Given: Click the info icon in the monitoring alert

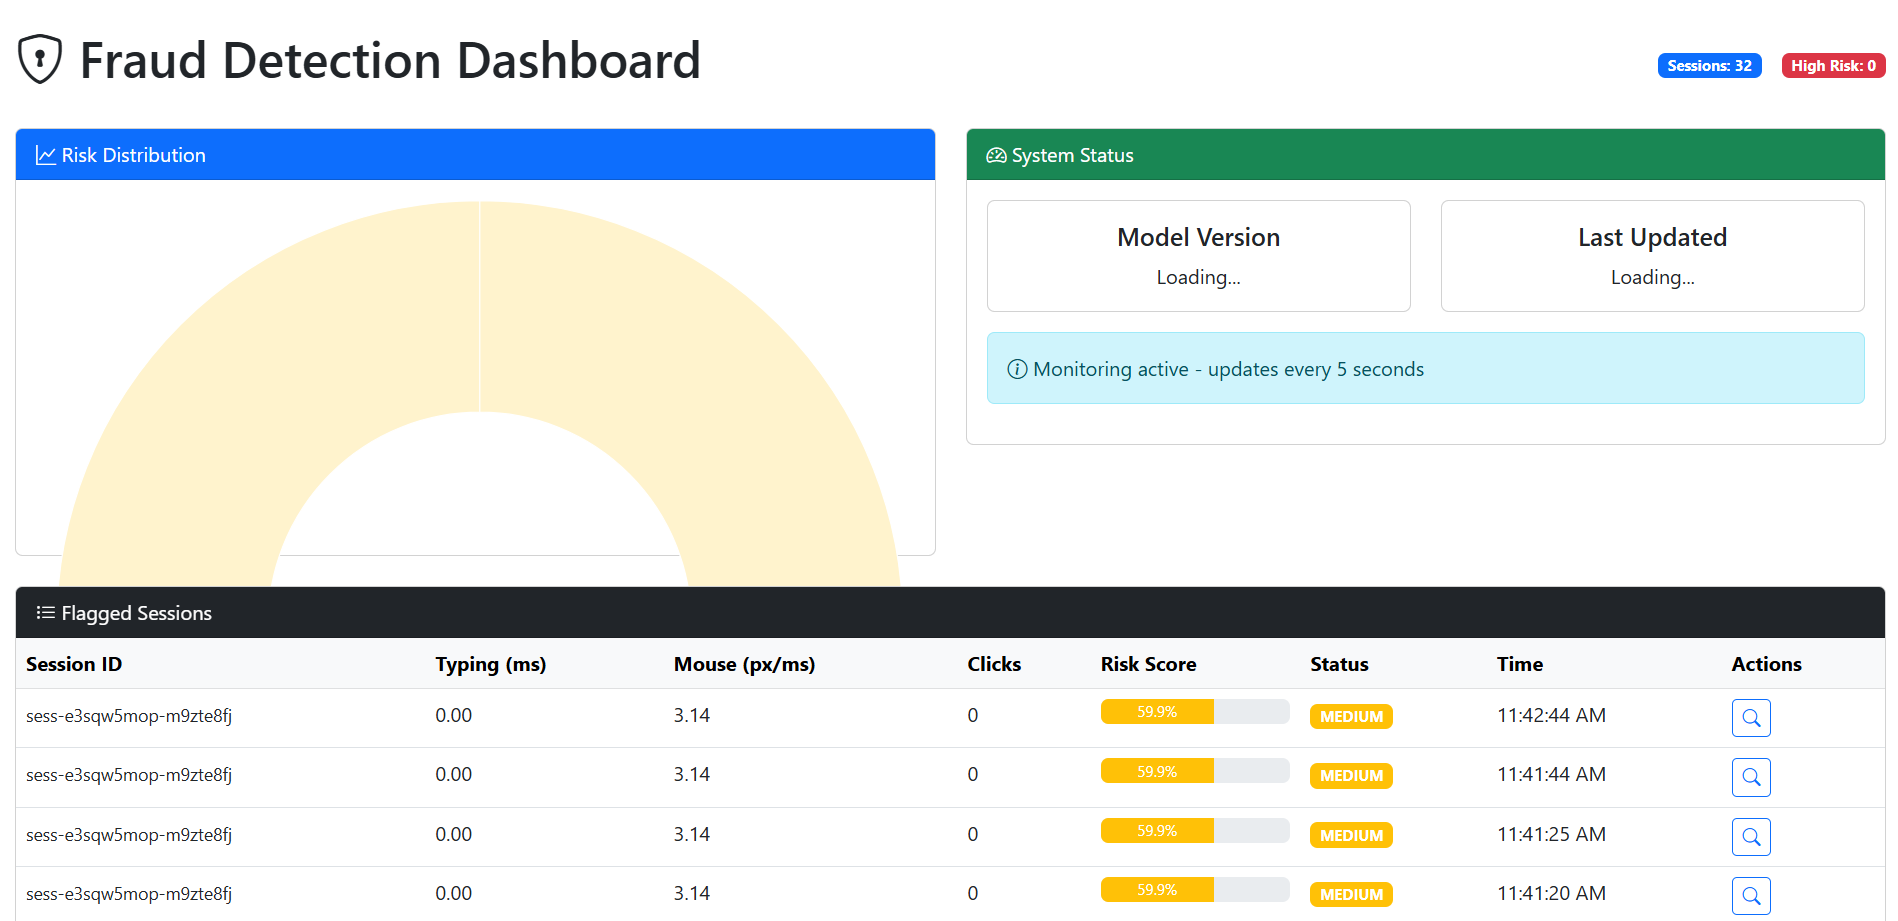Looking at the screenshot, I should [x=1017, y=369].
